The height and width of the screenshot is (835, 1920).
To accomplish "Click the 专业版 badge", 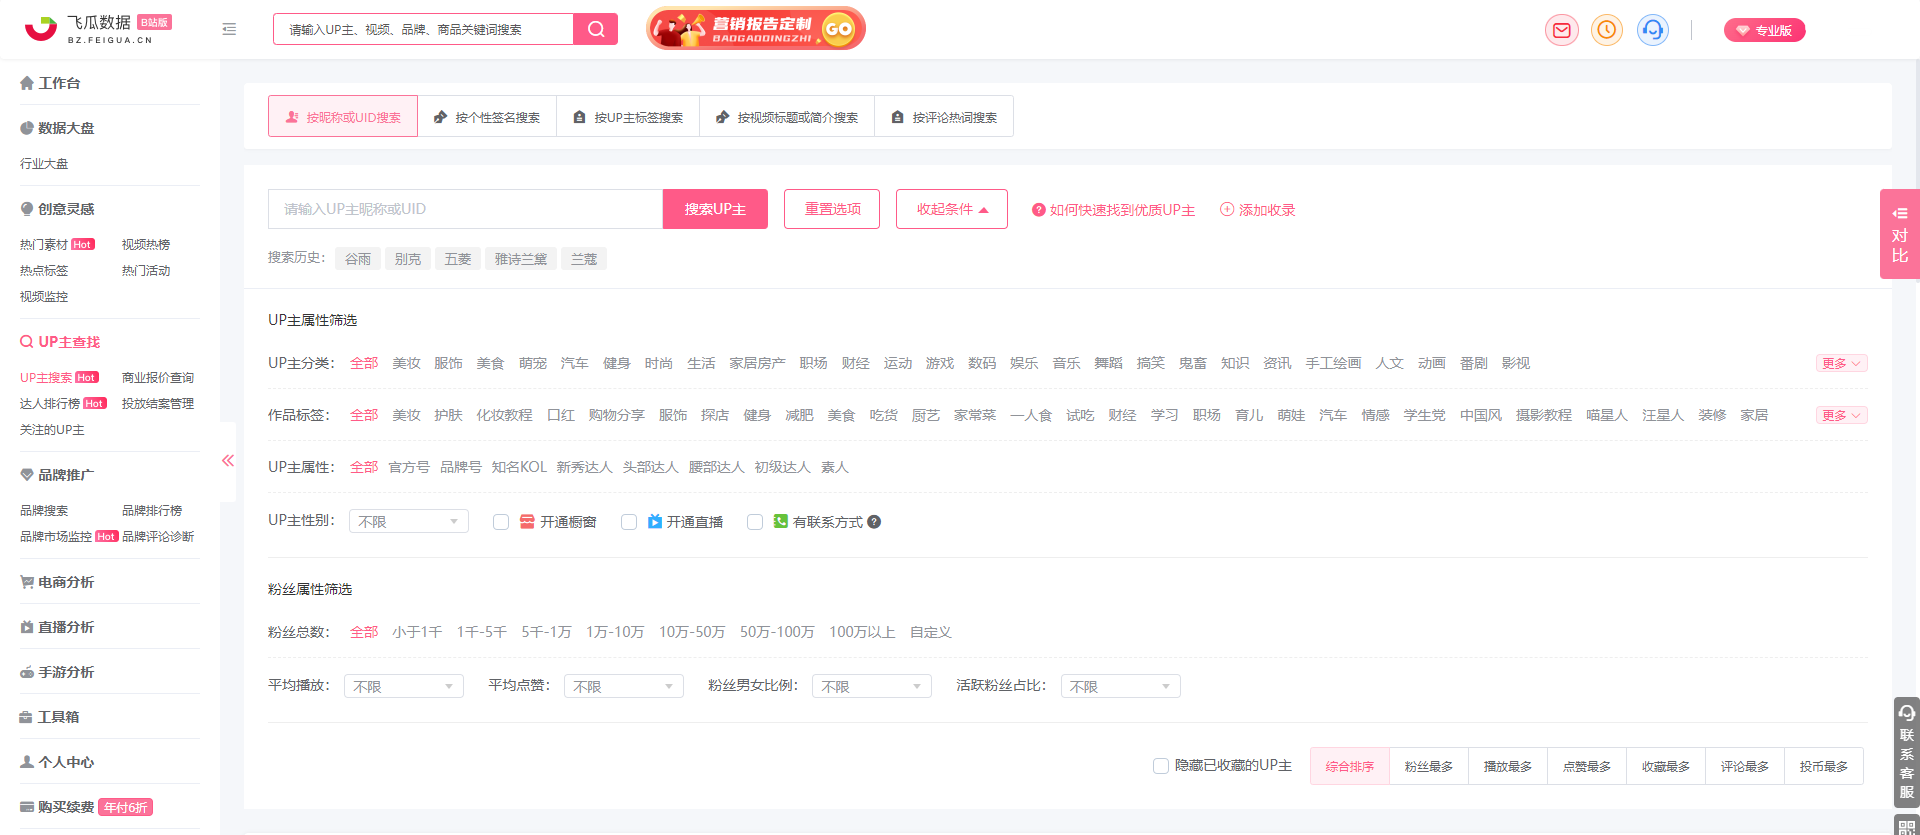I will (x=1764, y=30).
